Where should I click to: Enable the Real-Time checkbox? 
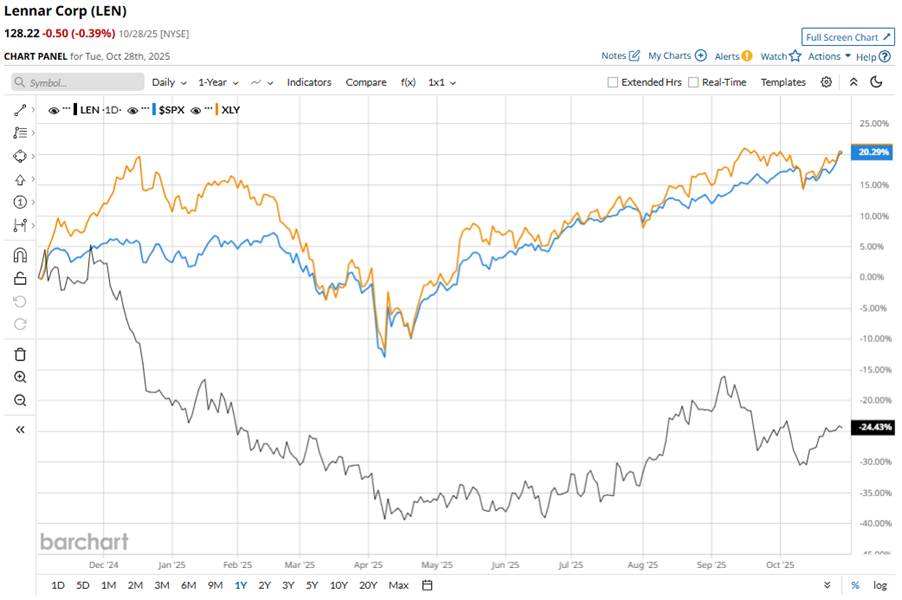tap(694, 82)
